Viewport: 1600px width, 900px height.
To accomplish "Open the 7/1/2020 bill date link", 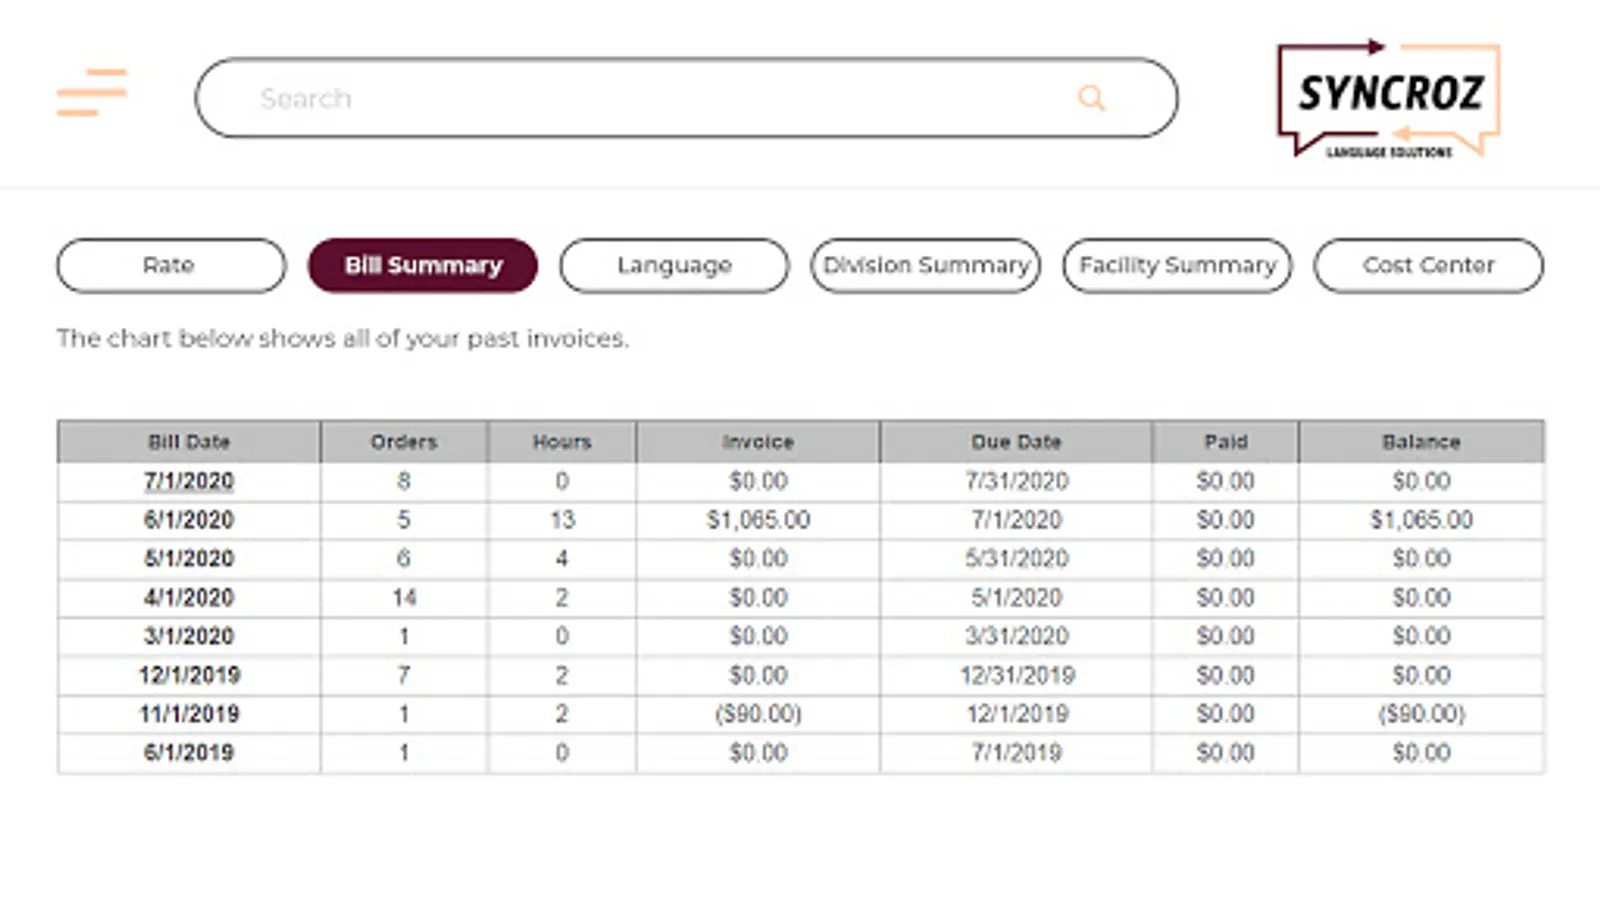I will tap(189, 481).
